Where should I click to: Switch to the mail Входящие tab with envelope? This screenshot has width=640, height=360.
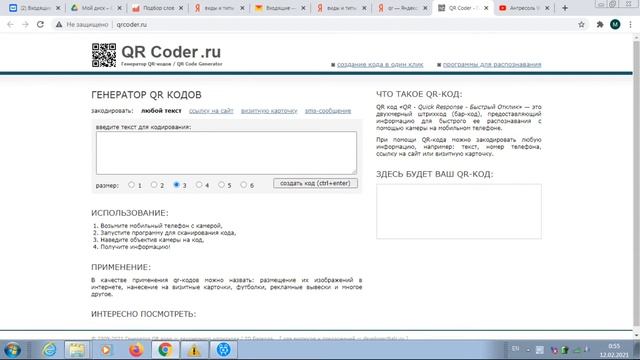[x=279, y=8]
